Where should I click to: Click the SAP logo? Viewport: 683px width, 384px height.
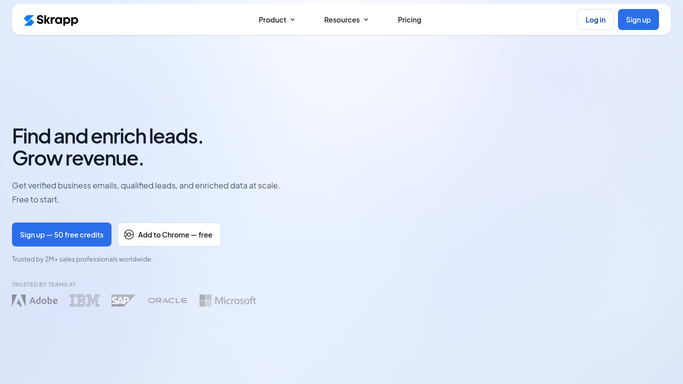tap(123, 300)
